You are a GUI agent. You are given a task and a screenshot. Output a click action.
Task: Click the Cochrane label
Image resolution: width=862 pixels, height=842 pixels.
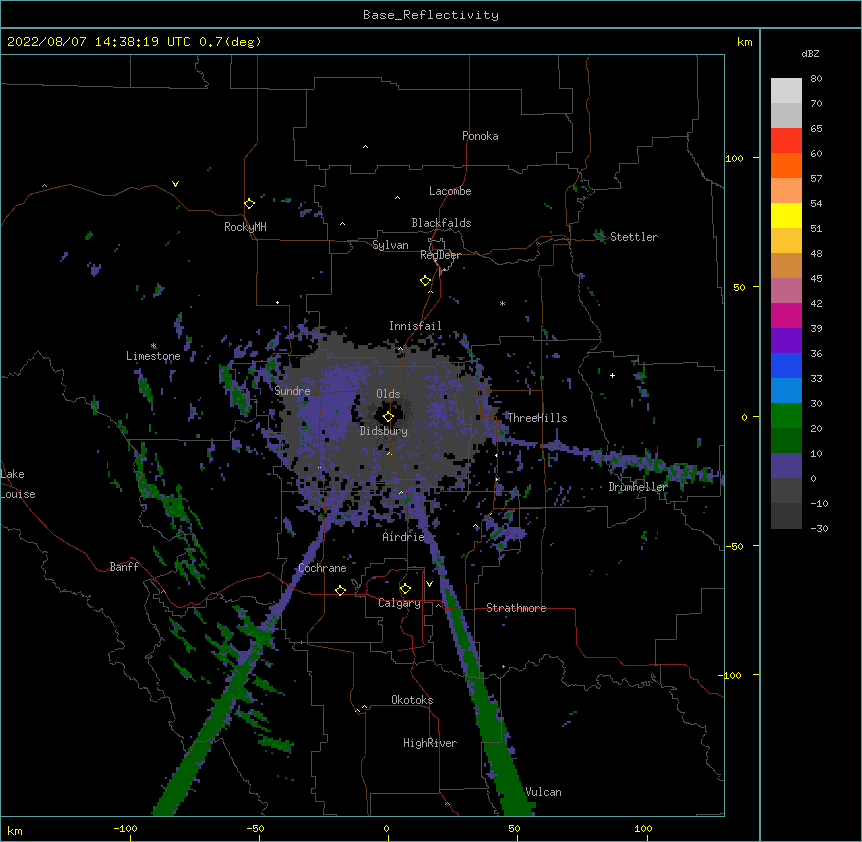[322, 568]
